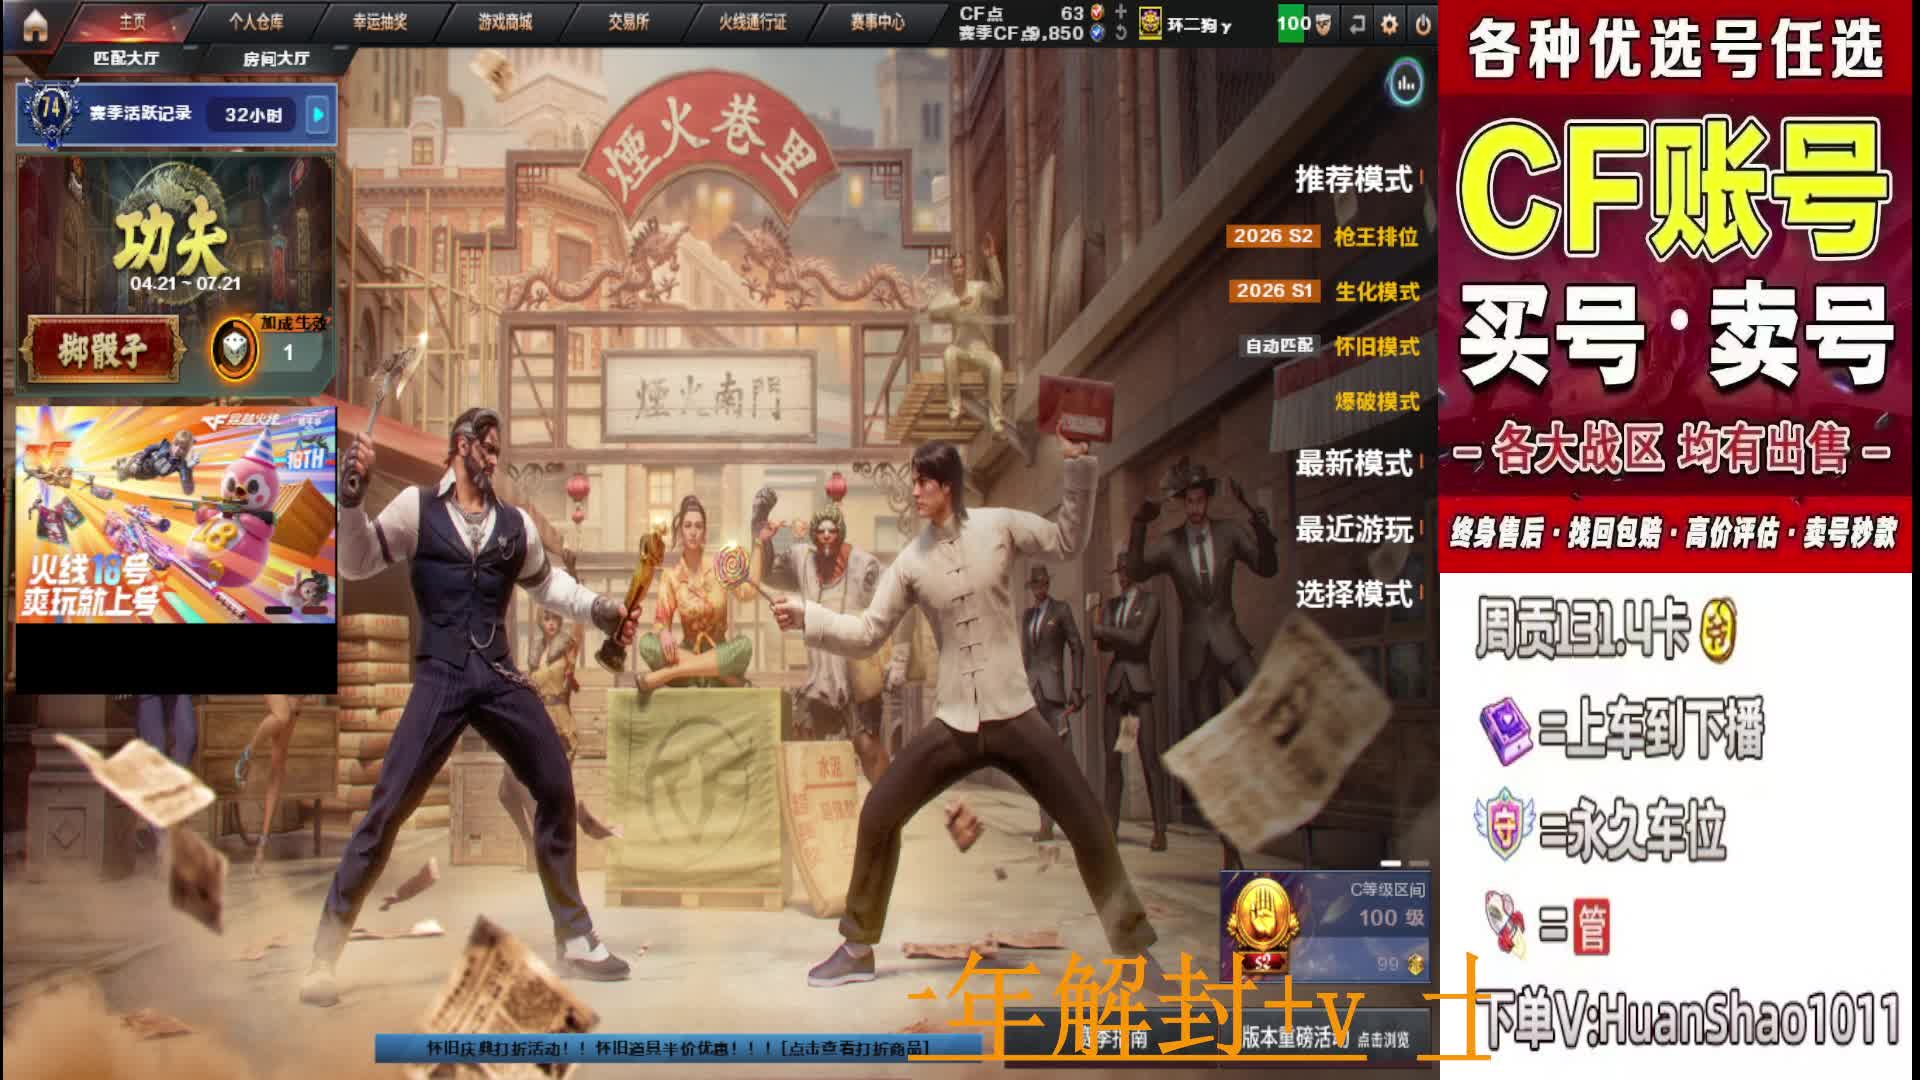Open the 赛事中心 tab

[877, 21]
